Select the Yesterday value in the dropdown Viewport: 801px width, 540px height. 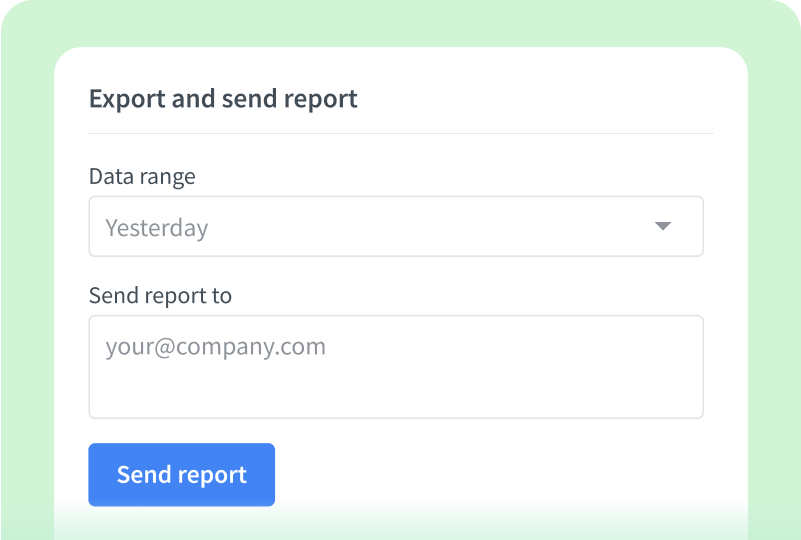(x=157, y=228)
